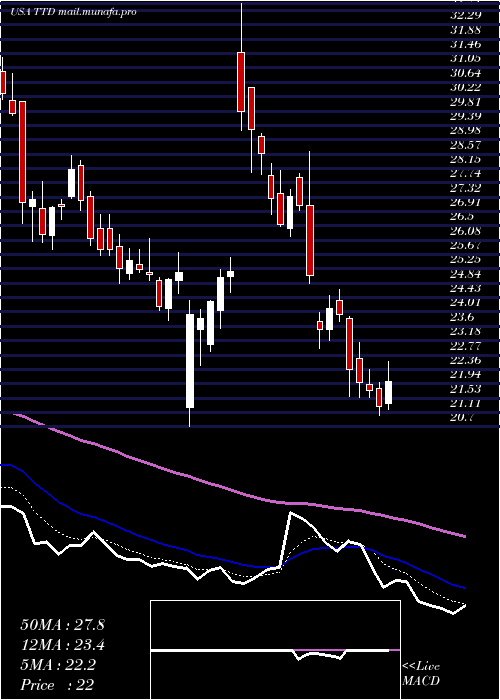
Task: Click the 27.32 price axis label
Action: coord(465,188)
